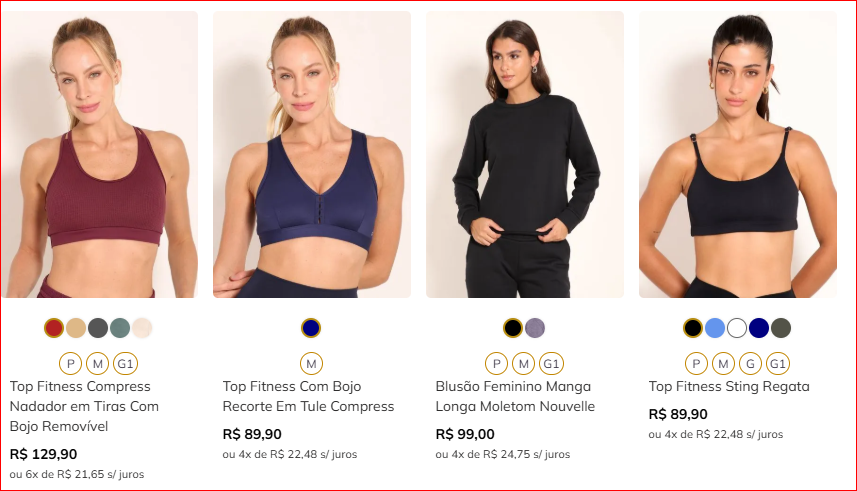Select lilac swatch for Blusão Moletom Nouvelle
857x491 pixels.
tap(535, 328)
